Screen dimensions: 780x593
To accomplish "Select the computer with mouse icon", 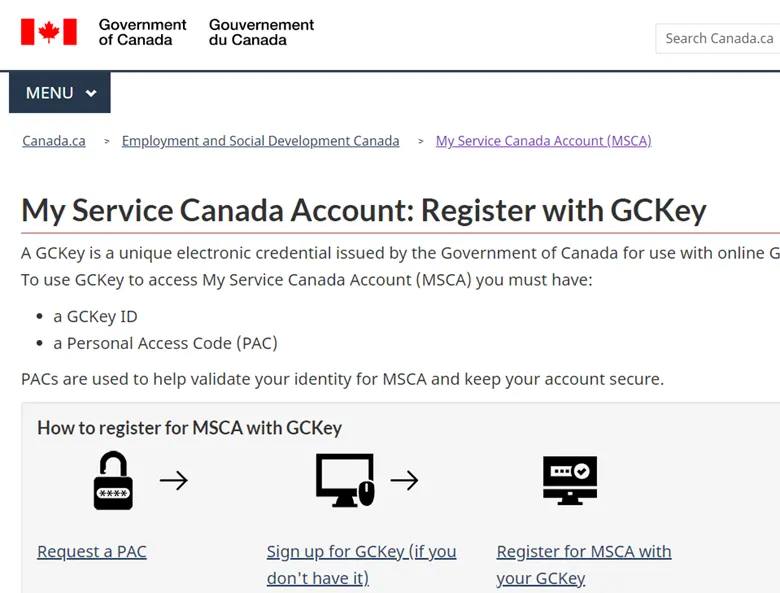I will coord(345,481).
